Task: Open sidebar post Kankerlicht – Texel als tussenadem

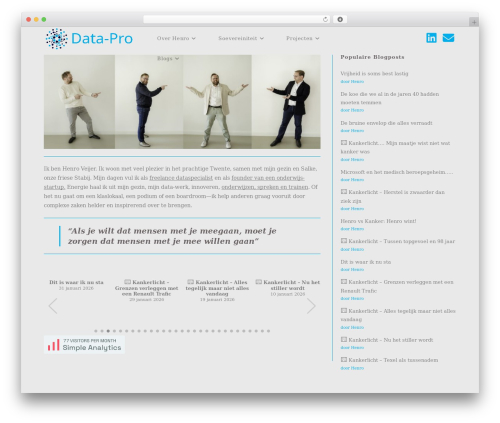Action: (389, 360)
